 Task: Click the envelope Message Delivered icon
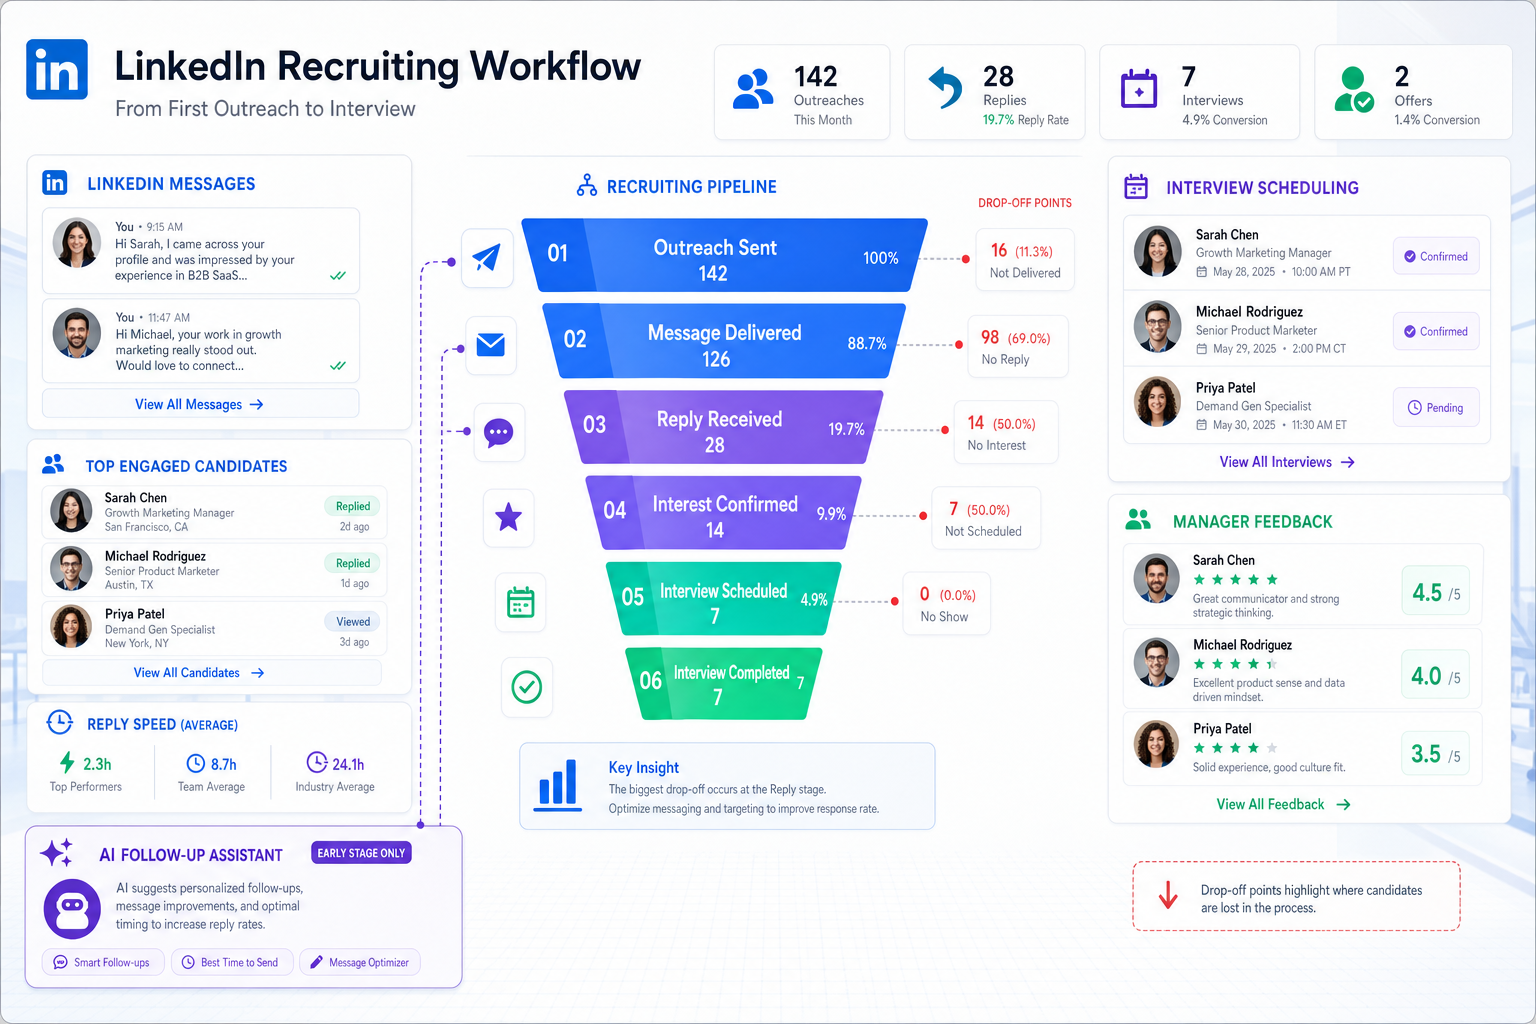point(491,345)
